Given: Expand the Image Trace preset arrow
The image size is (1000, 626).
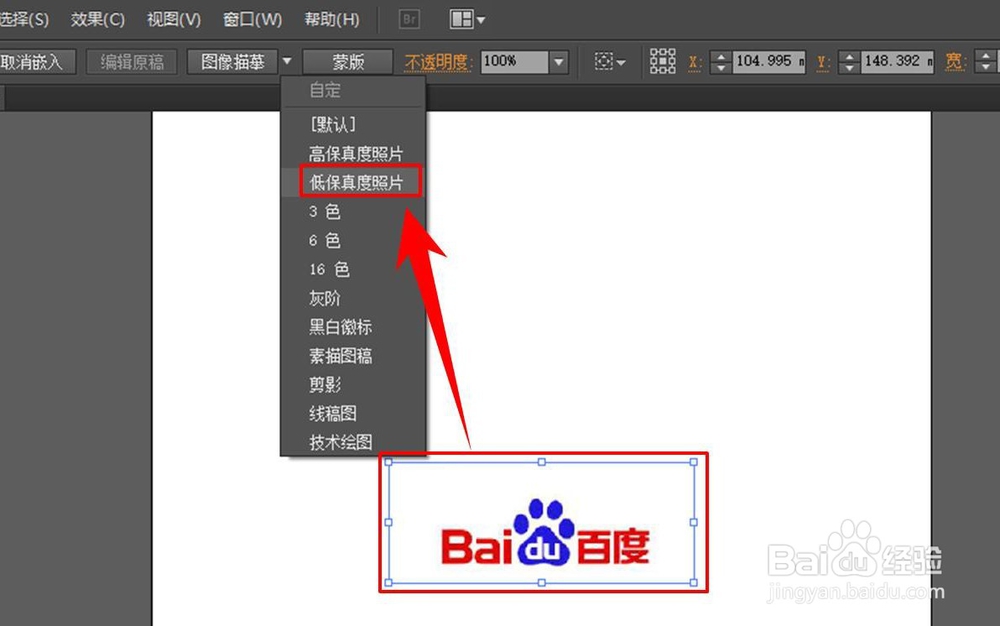Looking at the screenshot, I should 287,62.
